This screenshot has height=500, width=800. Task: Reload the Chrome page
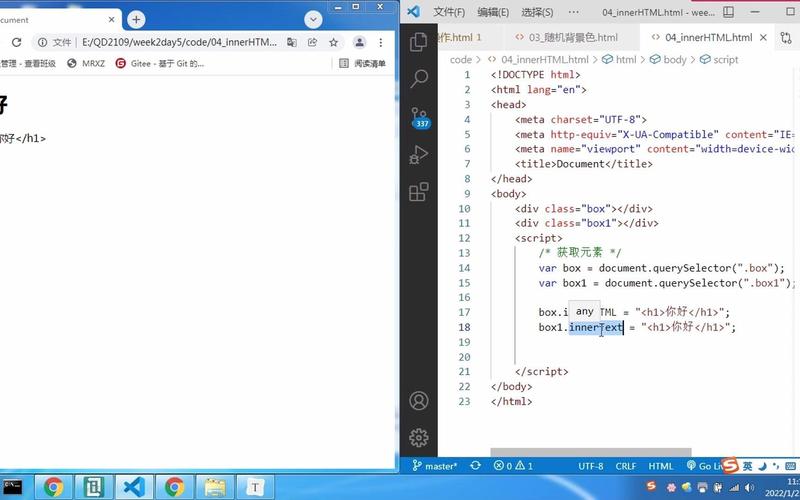(x=16, y=42)
